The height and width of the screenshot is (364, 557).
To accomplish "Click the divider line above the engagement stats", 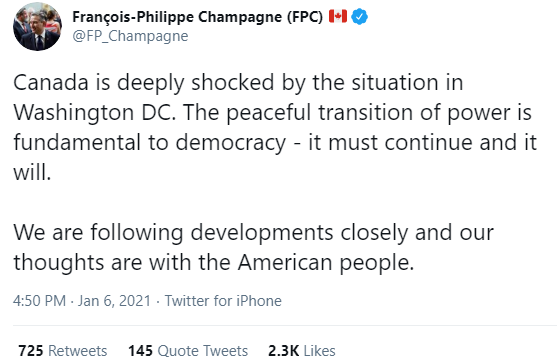I will [x=285, y=325].
